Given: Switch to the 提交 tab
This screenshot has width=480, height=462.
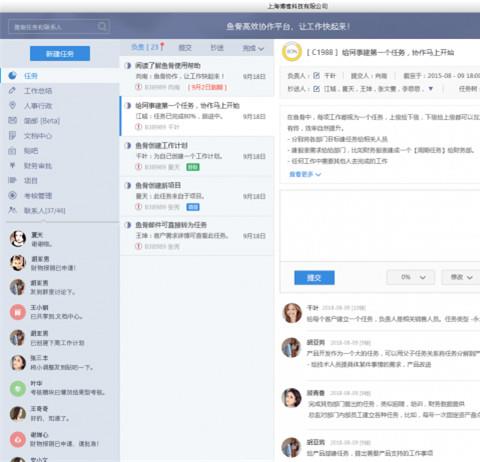Looking at the screenshot, I should 185,48.
